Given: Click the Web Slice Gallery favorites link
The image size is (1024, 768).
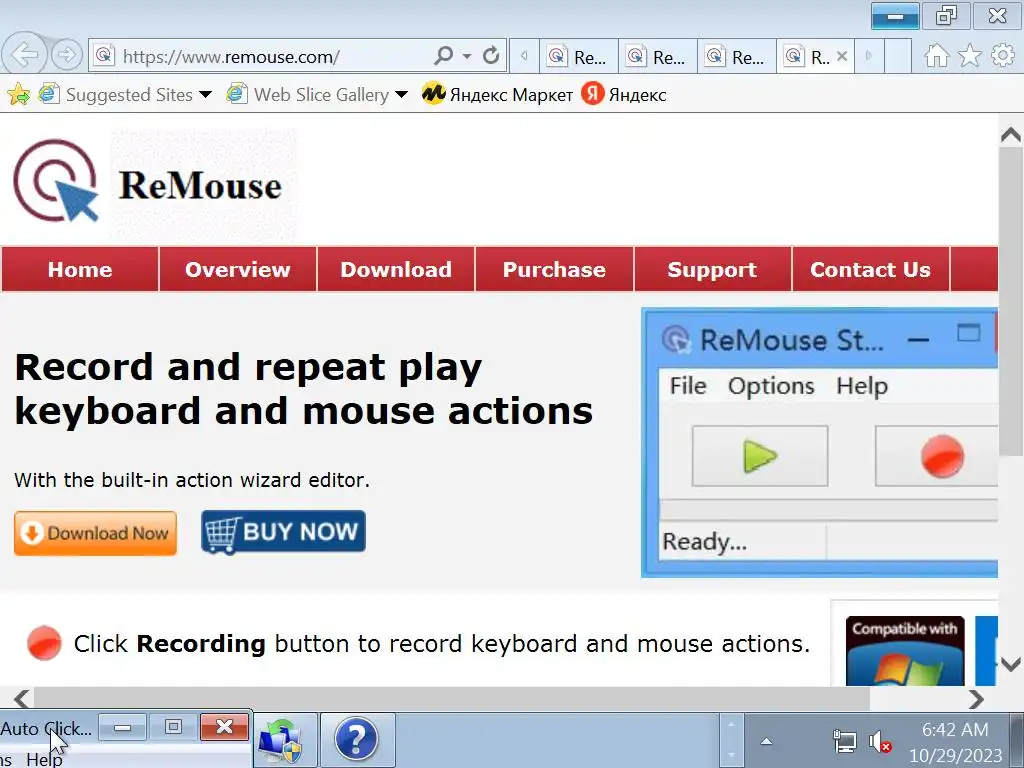Looking at the screenshot, I should tap(308, 95).
